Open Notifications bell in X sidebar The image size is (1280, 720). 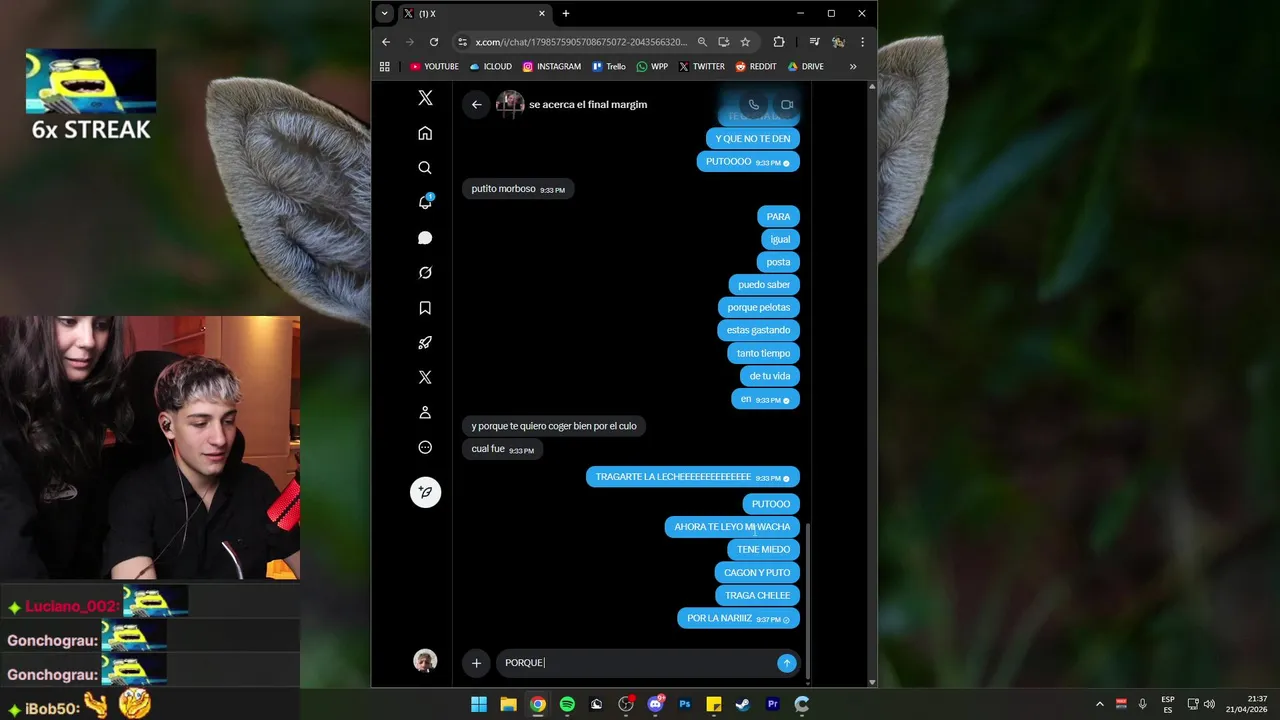pyautogui.click(x=425, y=202)
